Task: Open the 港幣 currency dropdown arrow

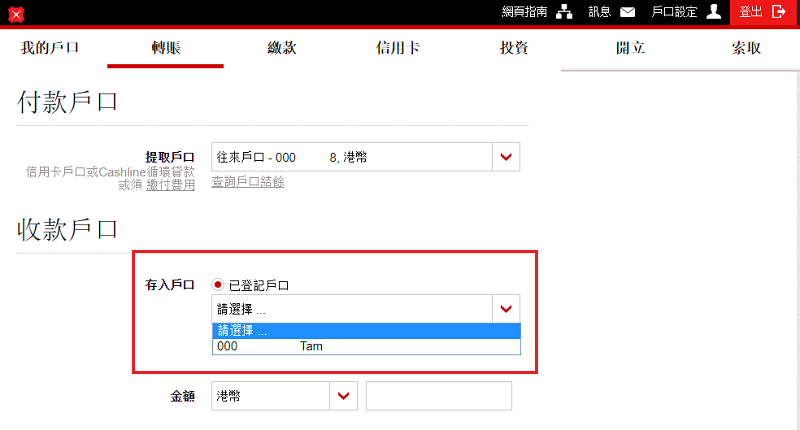Action: coord(344,396)
